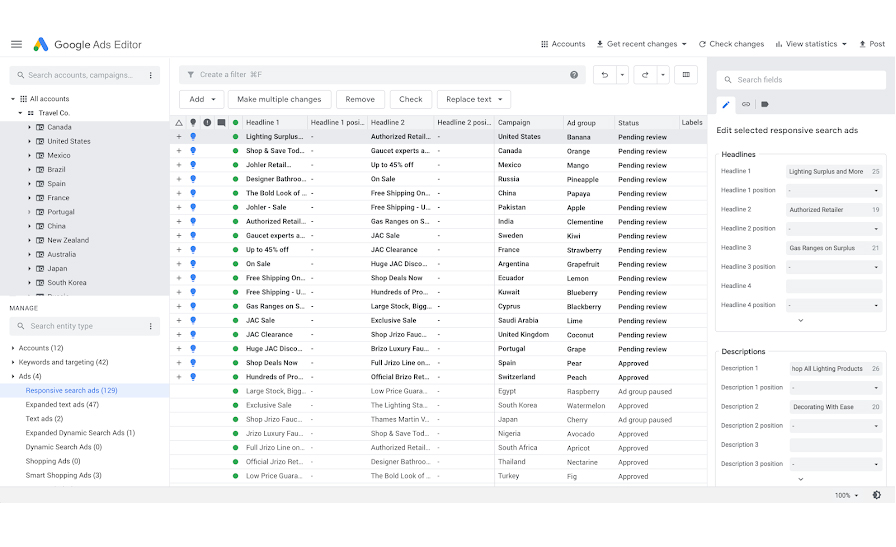This screenshot has width=896, height=547.
Task: Click the Post button
Action: pyautogui.click(x=872, y=44)
